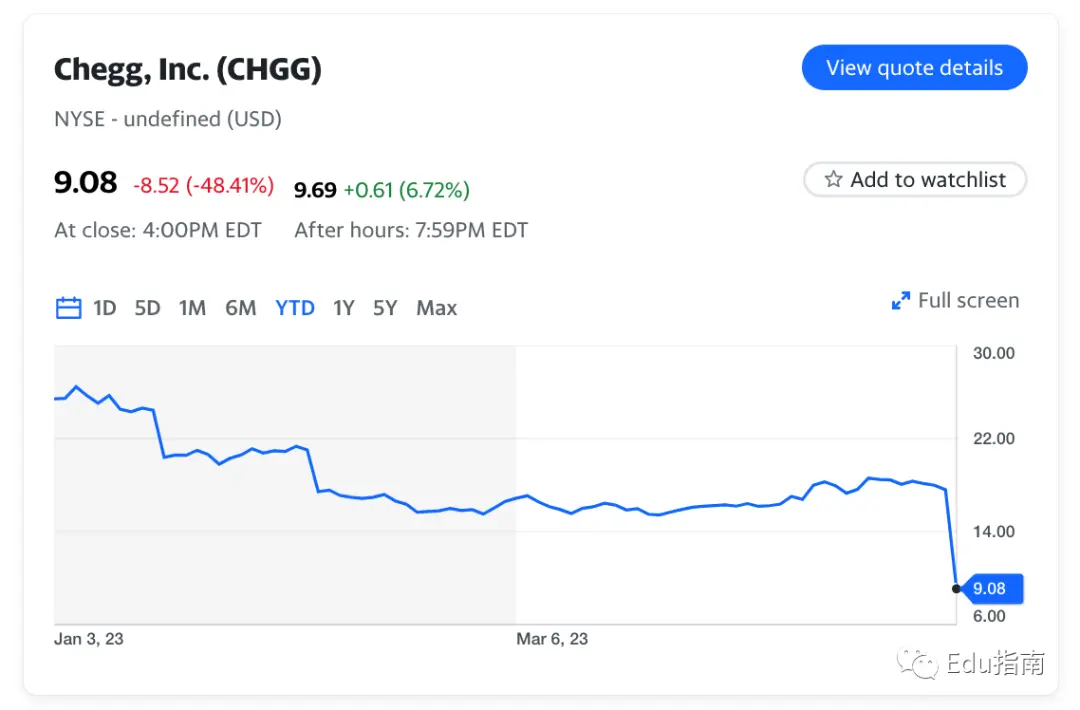This screenshot has height=710, width=1080.
Task: Show the 6M price history
Action: point(240,308)
